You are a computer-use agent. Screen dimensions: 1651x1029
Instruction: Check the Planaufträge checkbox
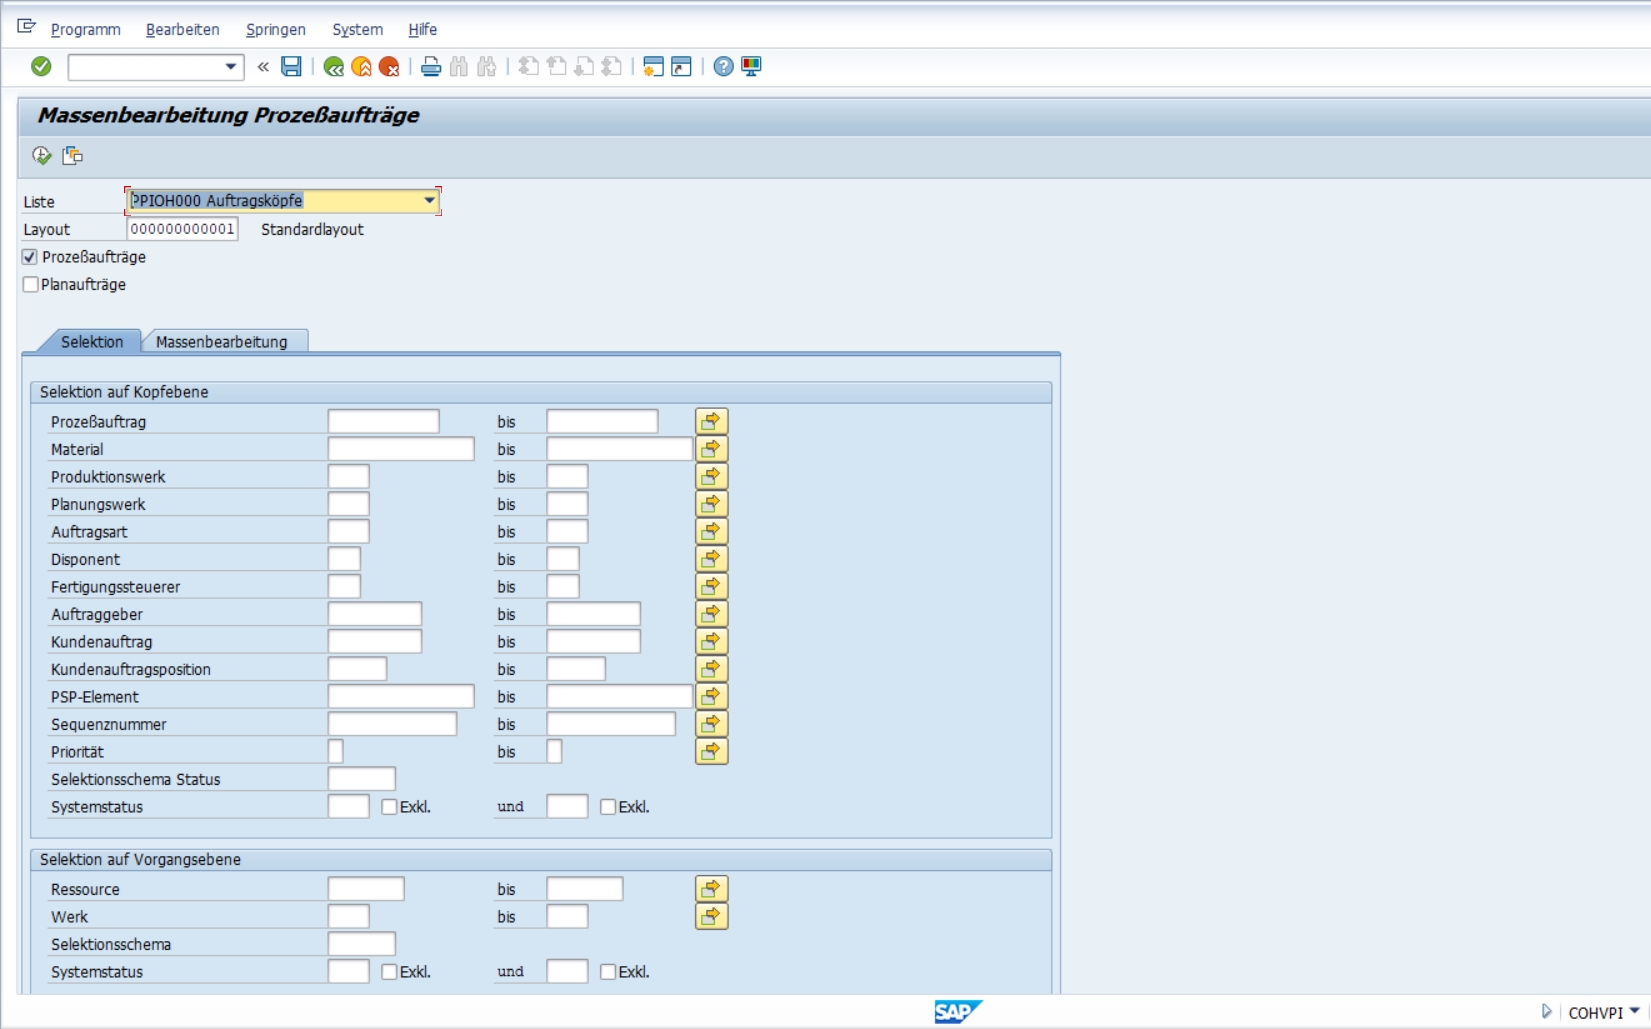click(x=30, y=284)
